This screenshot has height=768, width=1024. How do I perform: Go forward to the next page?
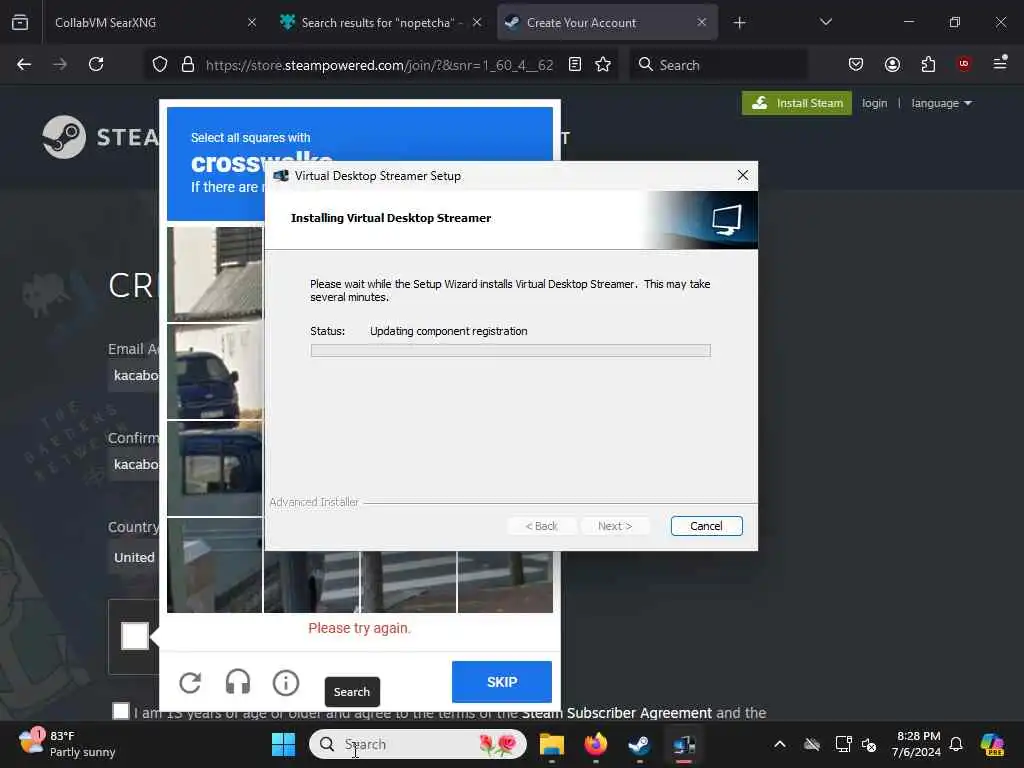tap(59, 64)
